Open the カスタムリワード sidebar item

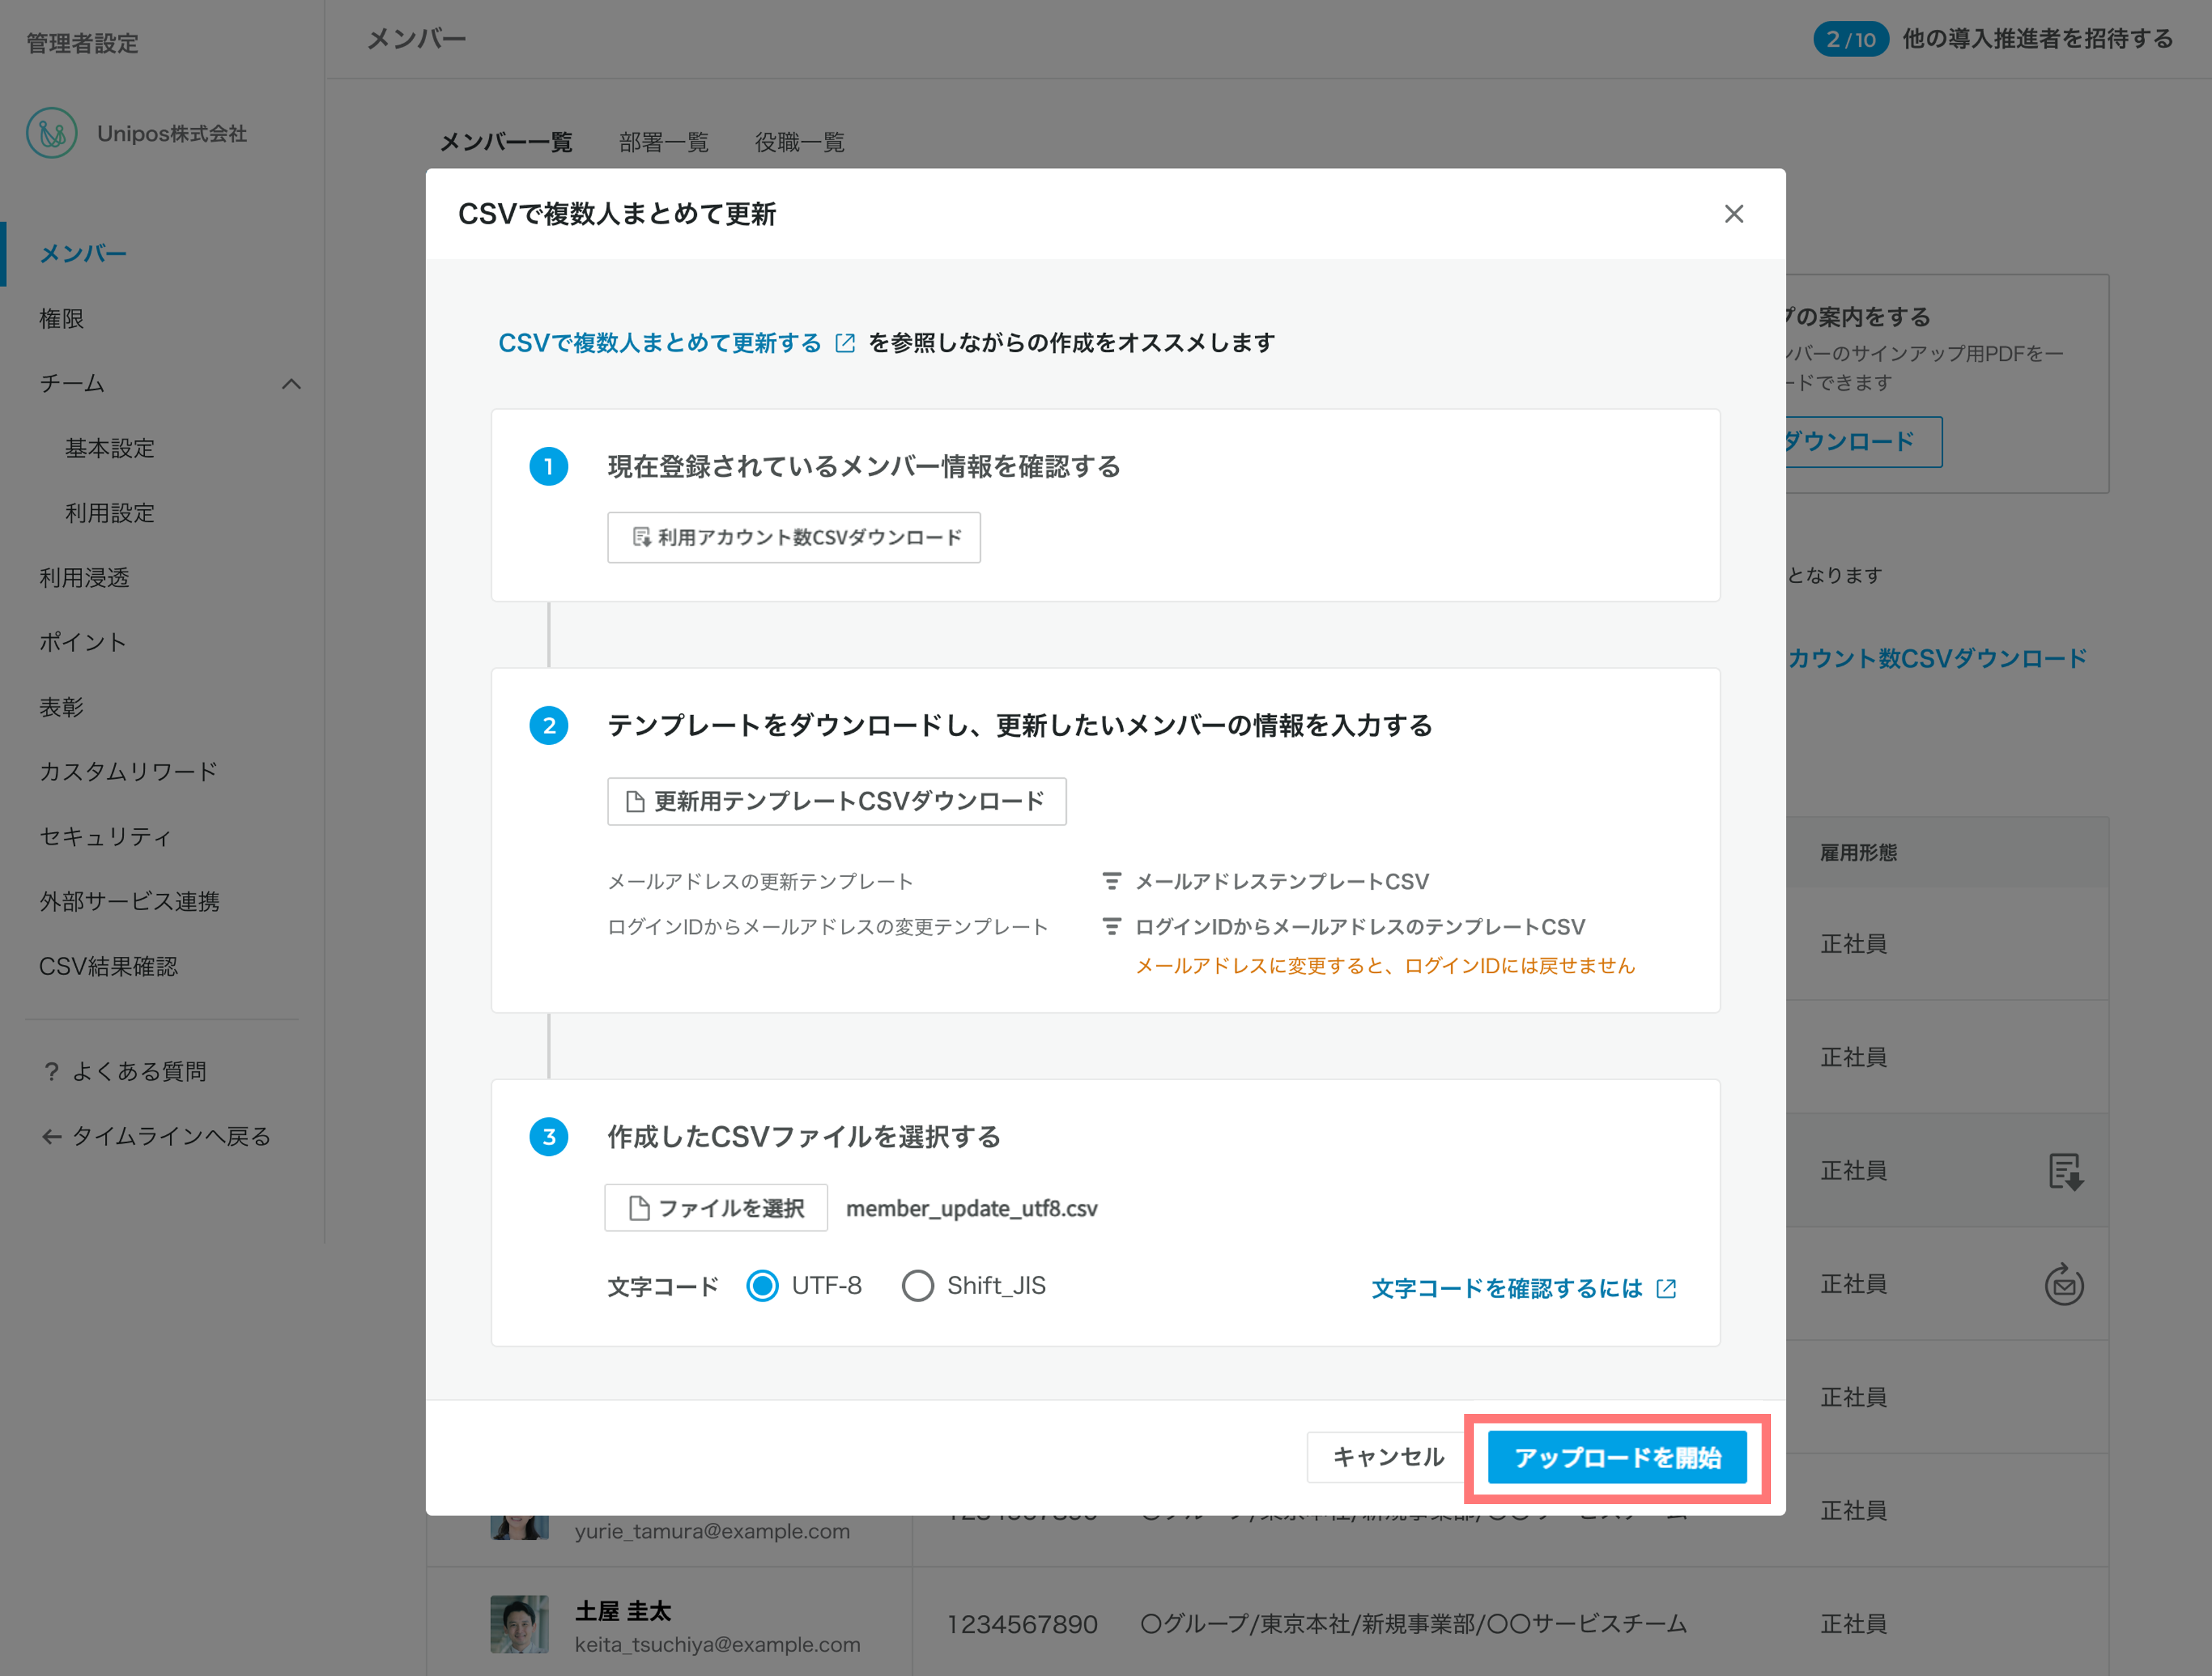[x=128, y=772]
